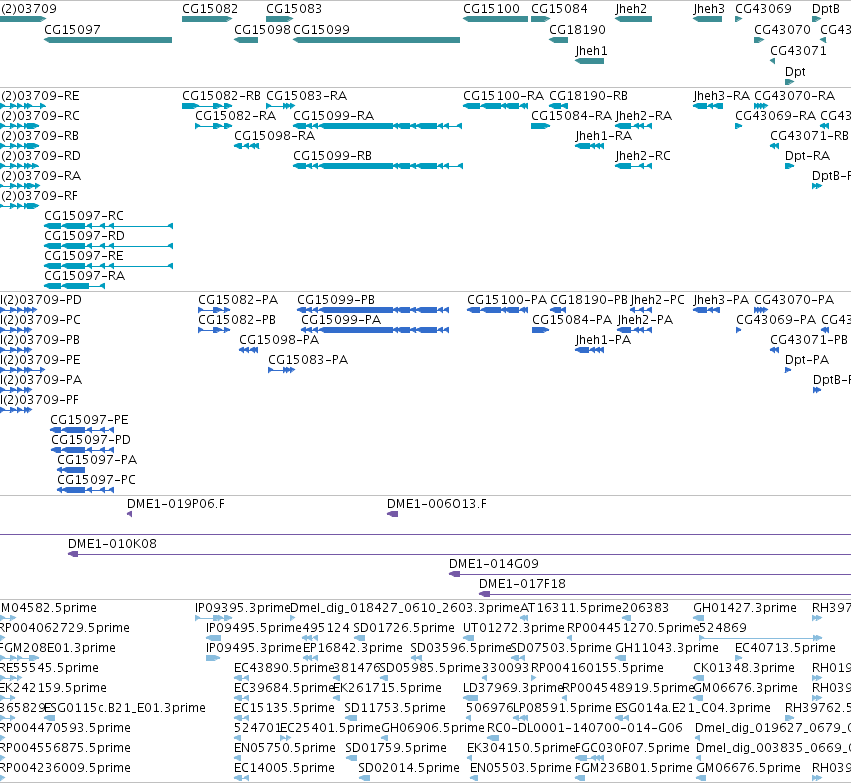The image size is (851, 783).
Task: Click the DptB gene label
Action: (825, 9)
